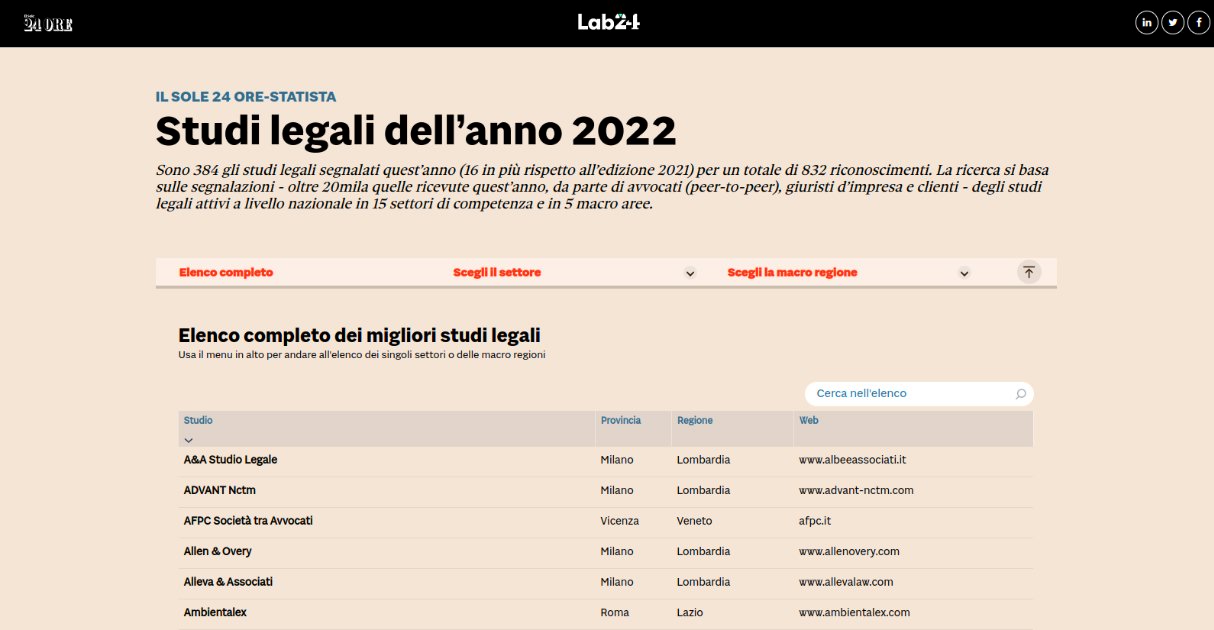Click the magnifier icon in search box
The height and width of the screenshot is (630, 1214).
pos(1020,394)
